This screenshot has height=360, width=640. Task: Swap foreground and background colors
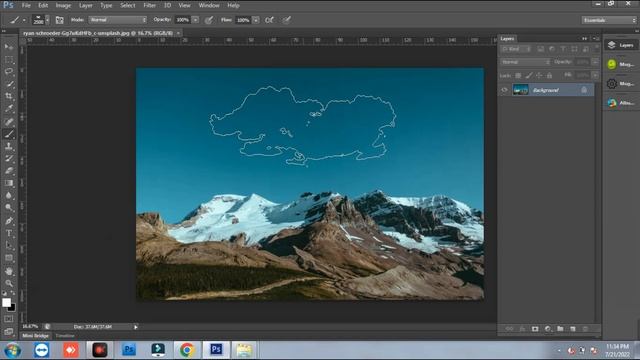(x=13, y=293)
